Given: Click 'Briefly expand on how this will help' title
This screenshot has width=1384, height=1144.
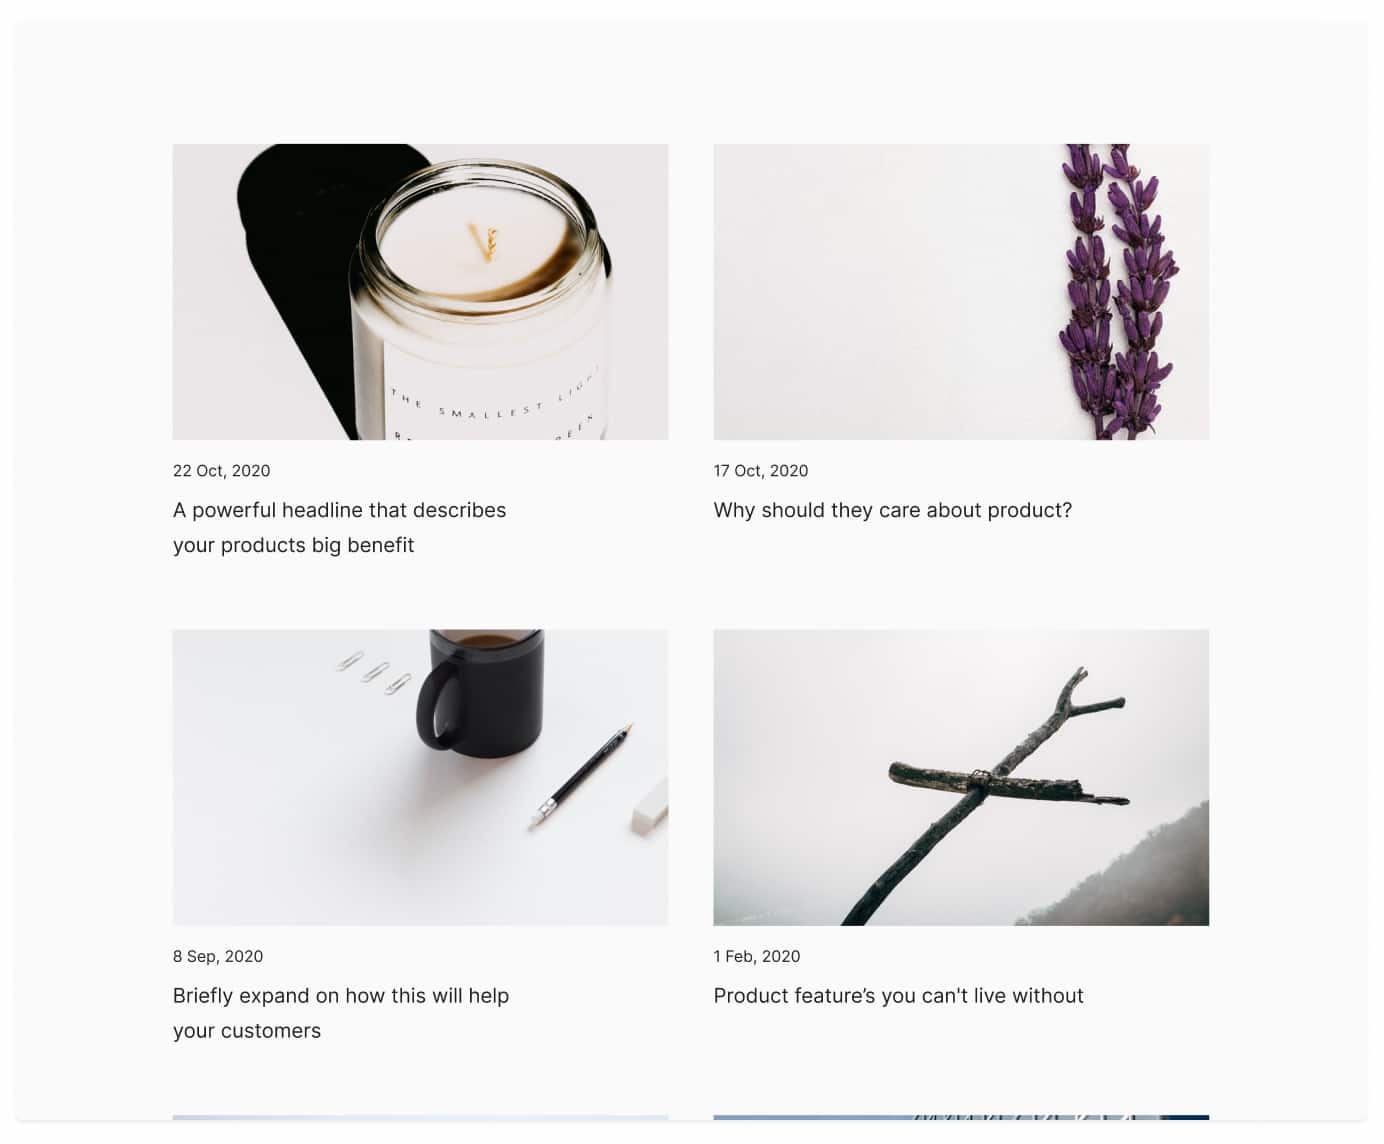Looking at the screenshot, I should 341,996.
